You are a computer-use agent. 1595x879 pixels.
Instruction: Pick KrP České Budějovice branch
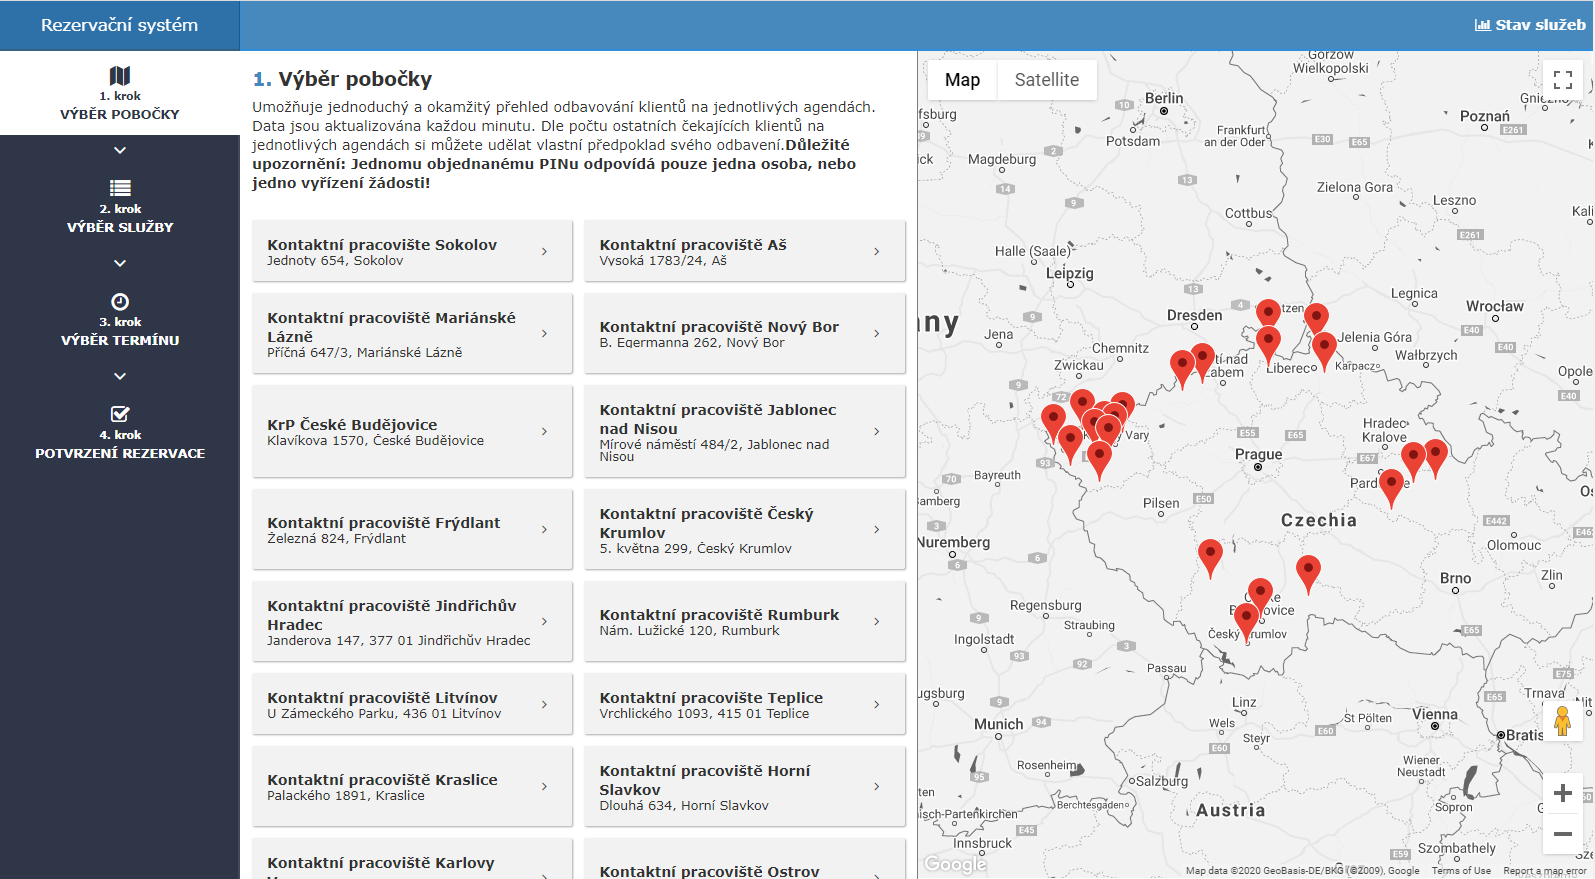tap(412, 431)
